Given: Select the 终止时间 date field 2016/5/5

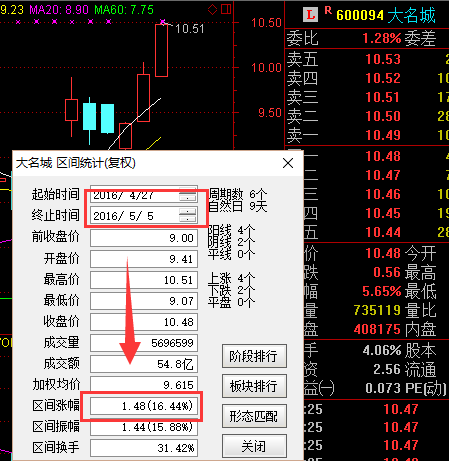Looking at the screenshot, I should pyautogui.click(x=144, y=215).
